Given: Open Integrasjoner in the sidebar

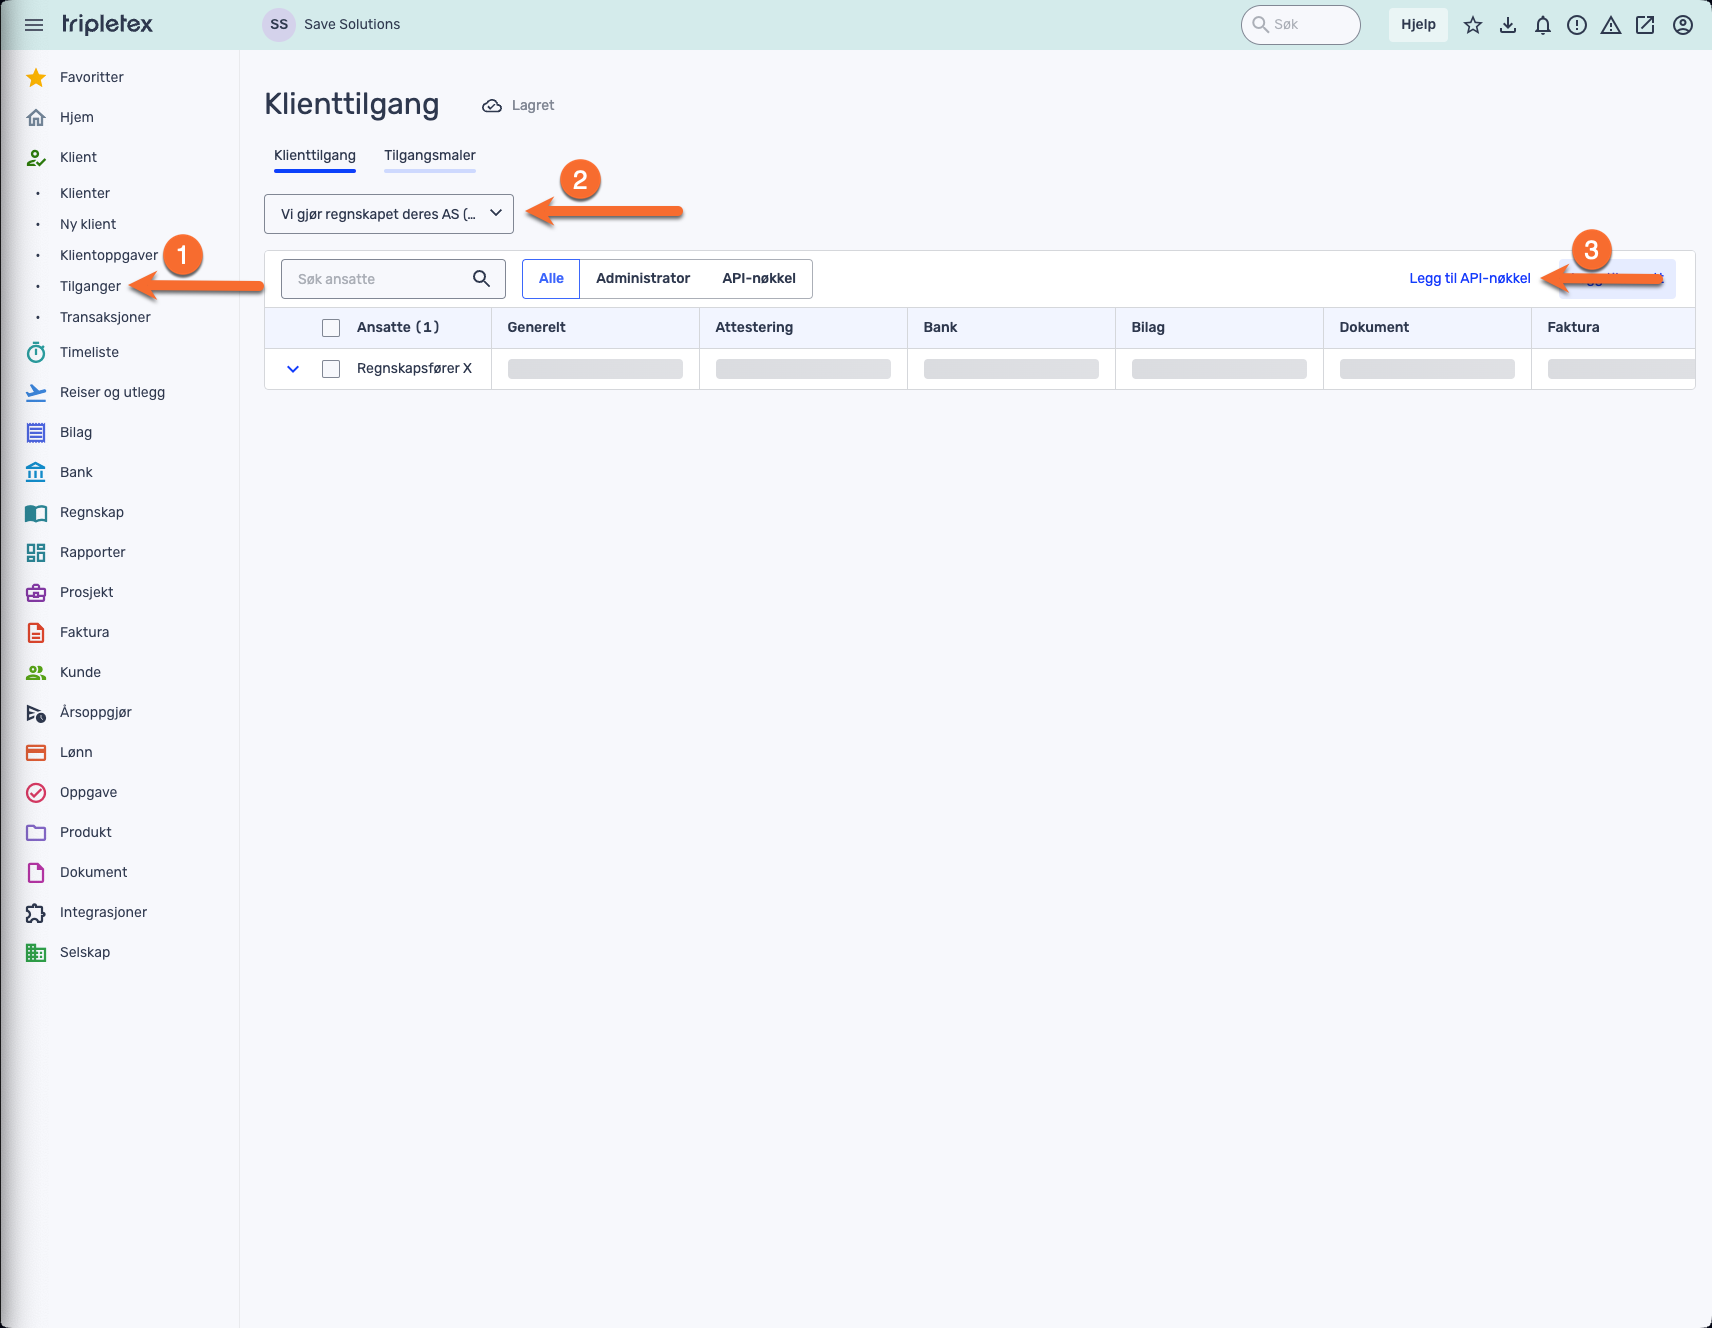Looking at the screenshot, I should tap(103, 912).
